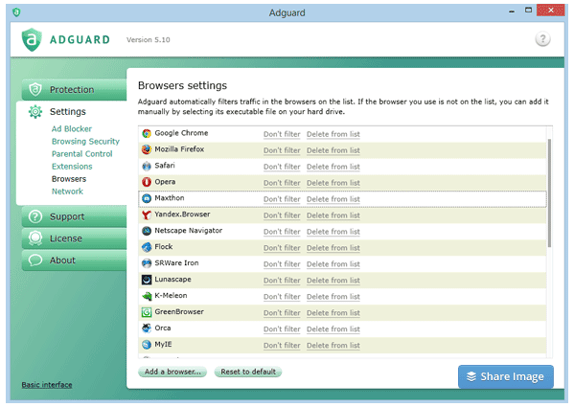
Task: Click Don't filter for Maxthon
Action: [x=282, y=199]
